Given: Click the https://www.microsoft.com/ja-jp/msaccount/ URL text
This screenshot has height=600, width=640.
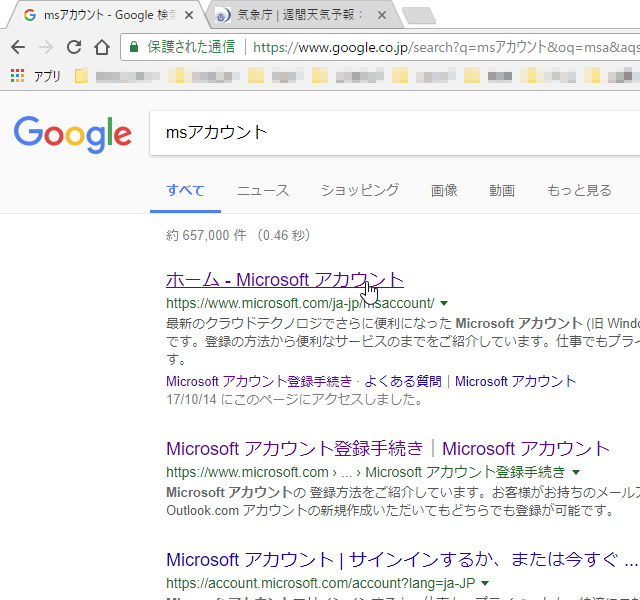Looking at the screenshot, I should pos(300,303).
